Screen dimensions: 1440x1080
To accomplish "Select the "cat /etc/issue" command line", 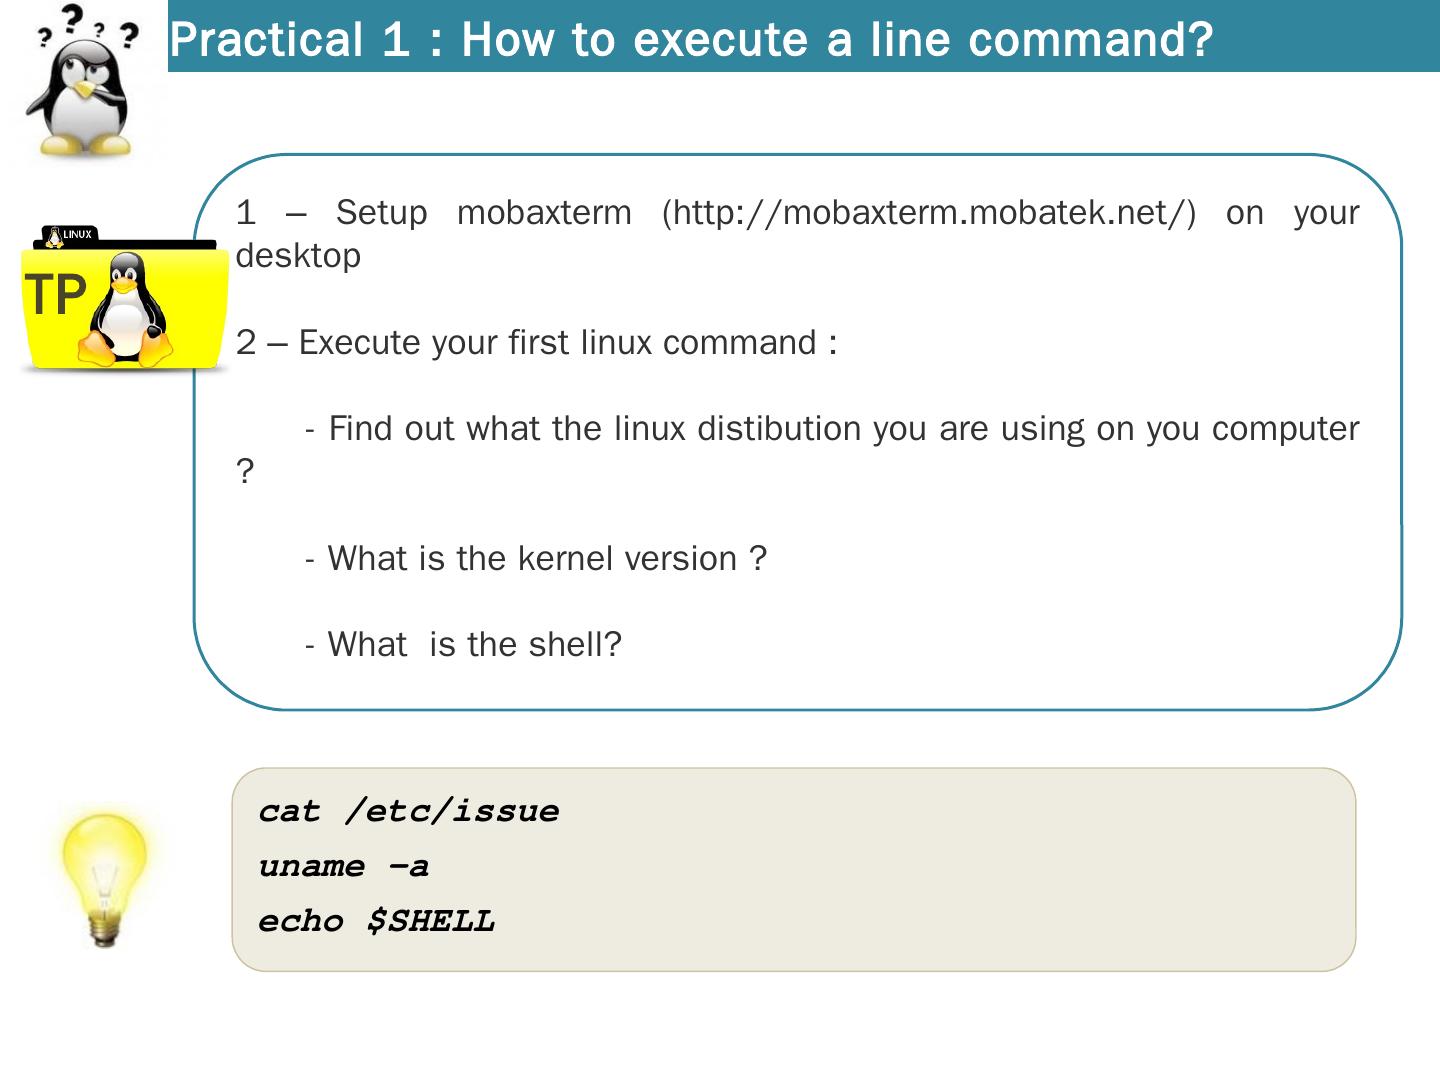I will tap(408, 811).
